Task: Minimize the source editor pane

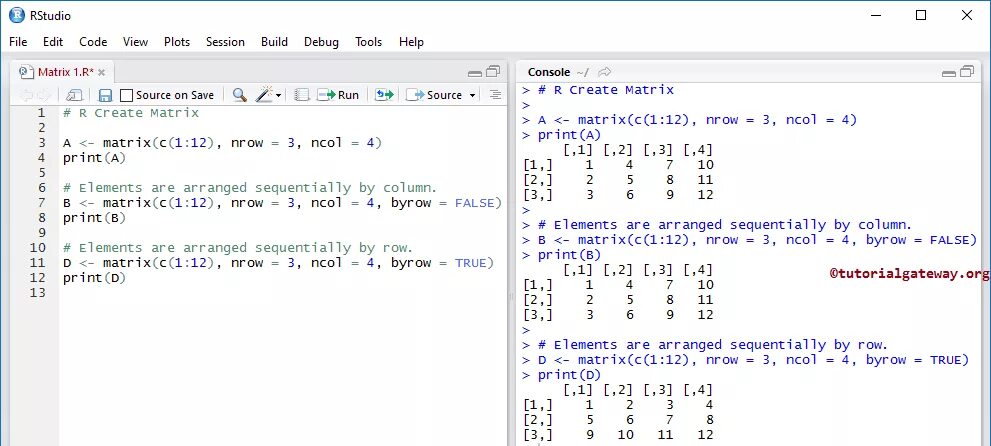Action: (x=475, y=73)
